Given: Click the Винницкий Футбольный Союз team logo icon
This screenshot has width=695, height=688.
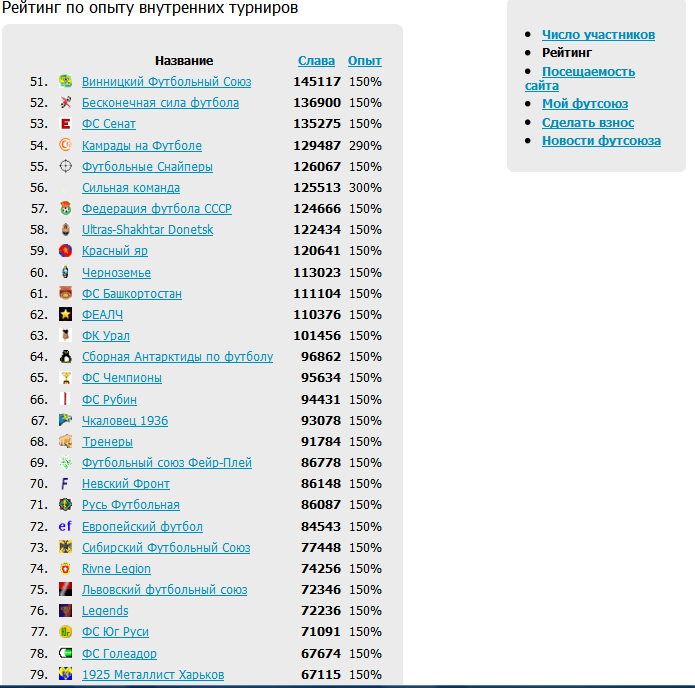Looking at the screenshot, I should [65, 82].
